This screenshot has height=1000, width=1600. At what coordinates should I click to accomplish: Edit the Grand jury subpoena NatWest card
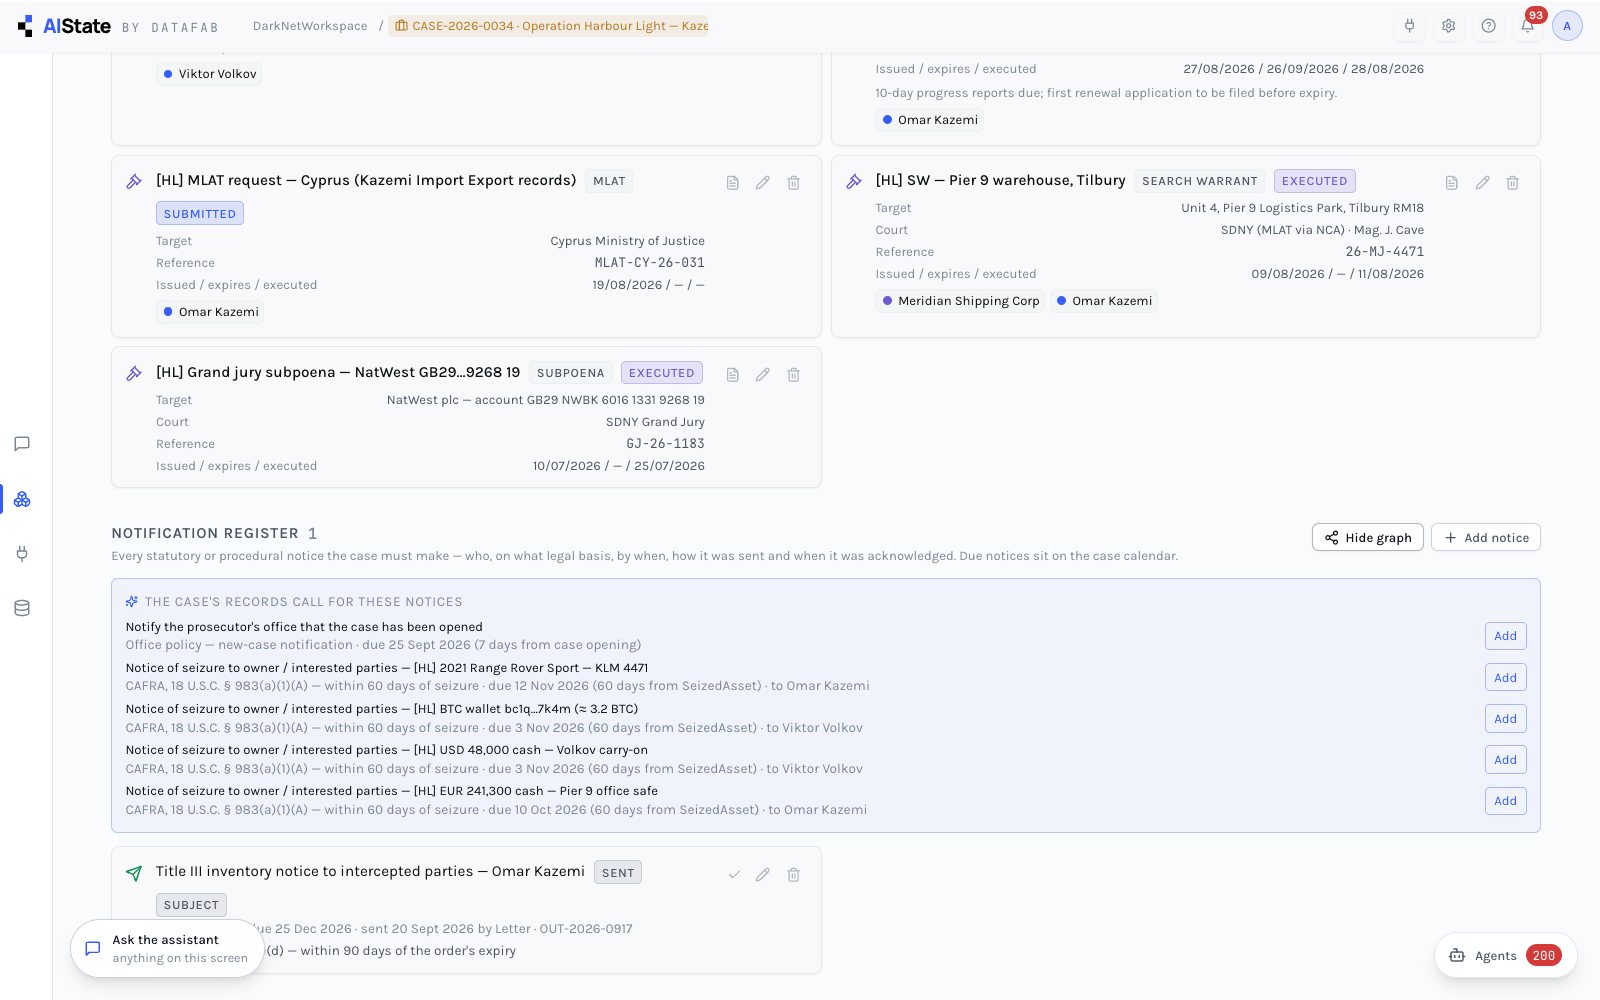click(763, 374)
